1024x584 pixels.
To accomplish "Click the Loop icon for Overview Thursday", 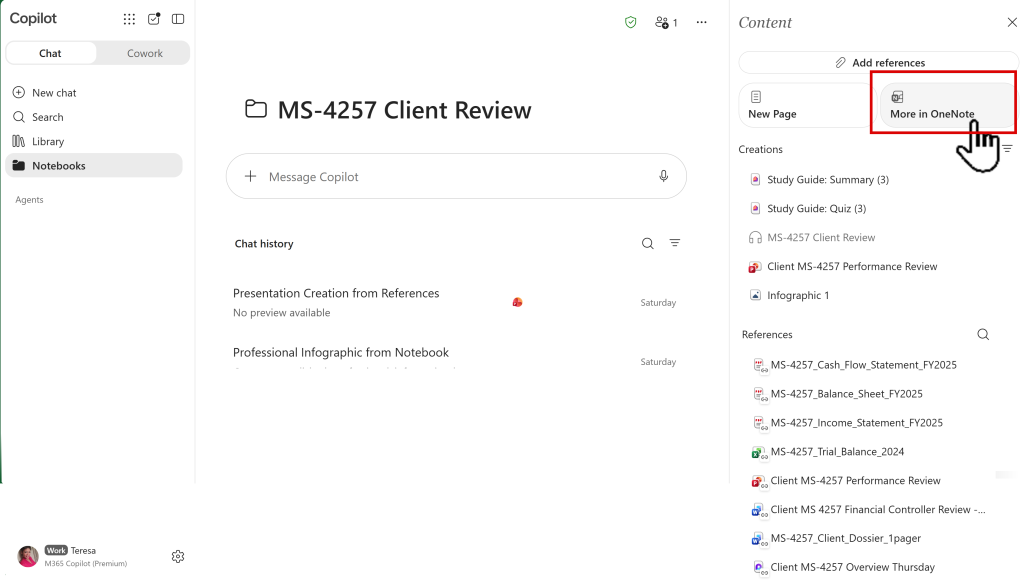I will tap(759, 568).
